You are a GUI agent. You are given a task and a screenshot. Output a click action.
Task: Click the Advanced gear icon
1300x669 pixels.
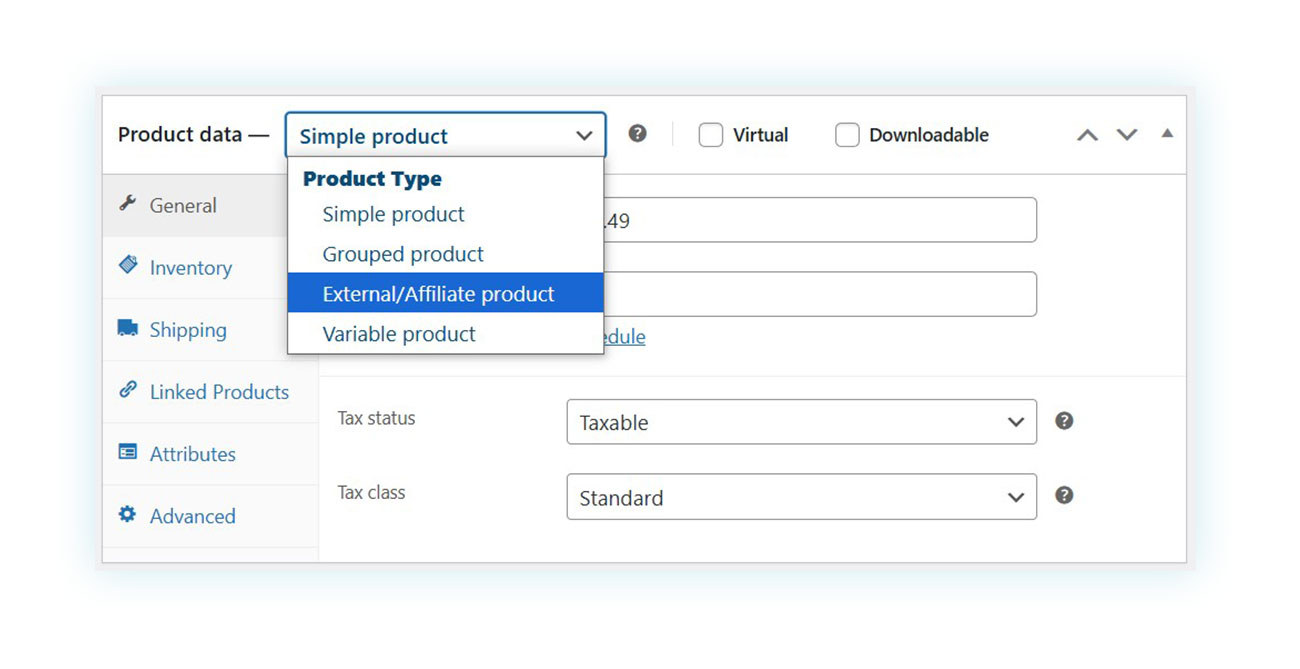[x=127, y=514]
